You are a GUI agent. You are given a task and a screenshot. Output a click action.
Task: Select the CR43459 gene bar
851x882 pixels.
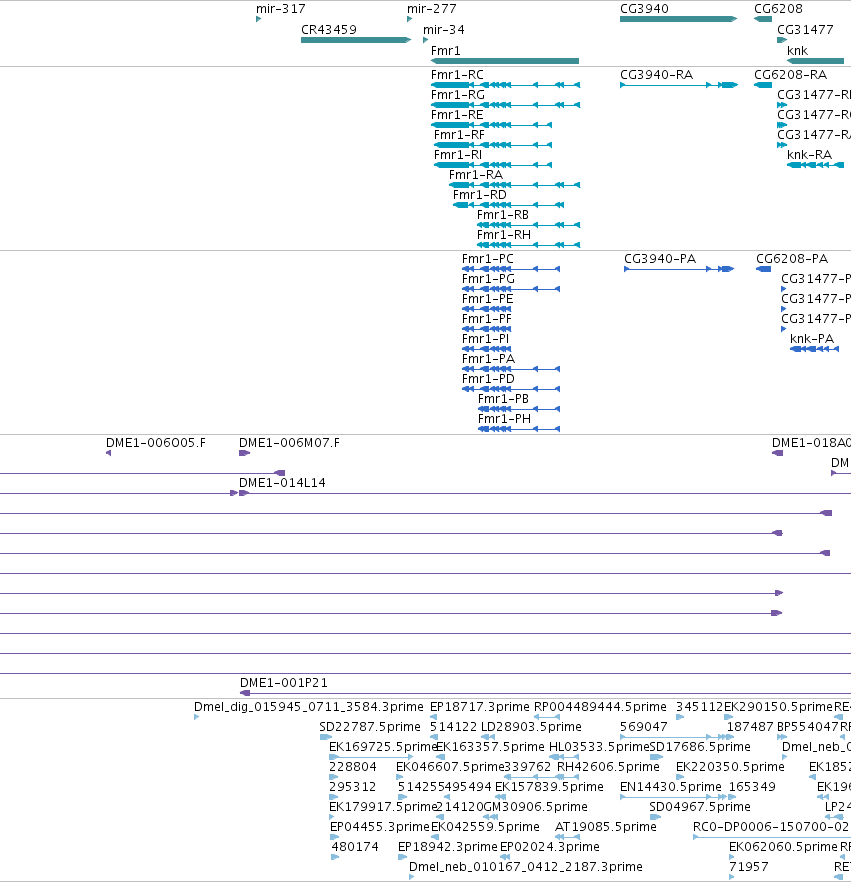pos(356,40)
